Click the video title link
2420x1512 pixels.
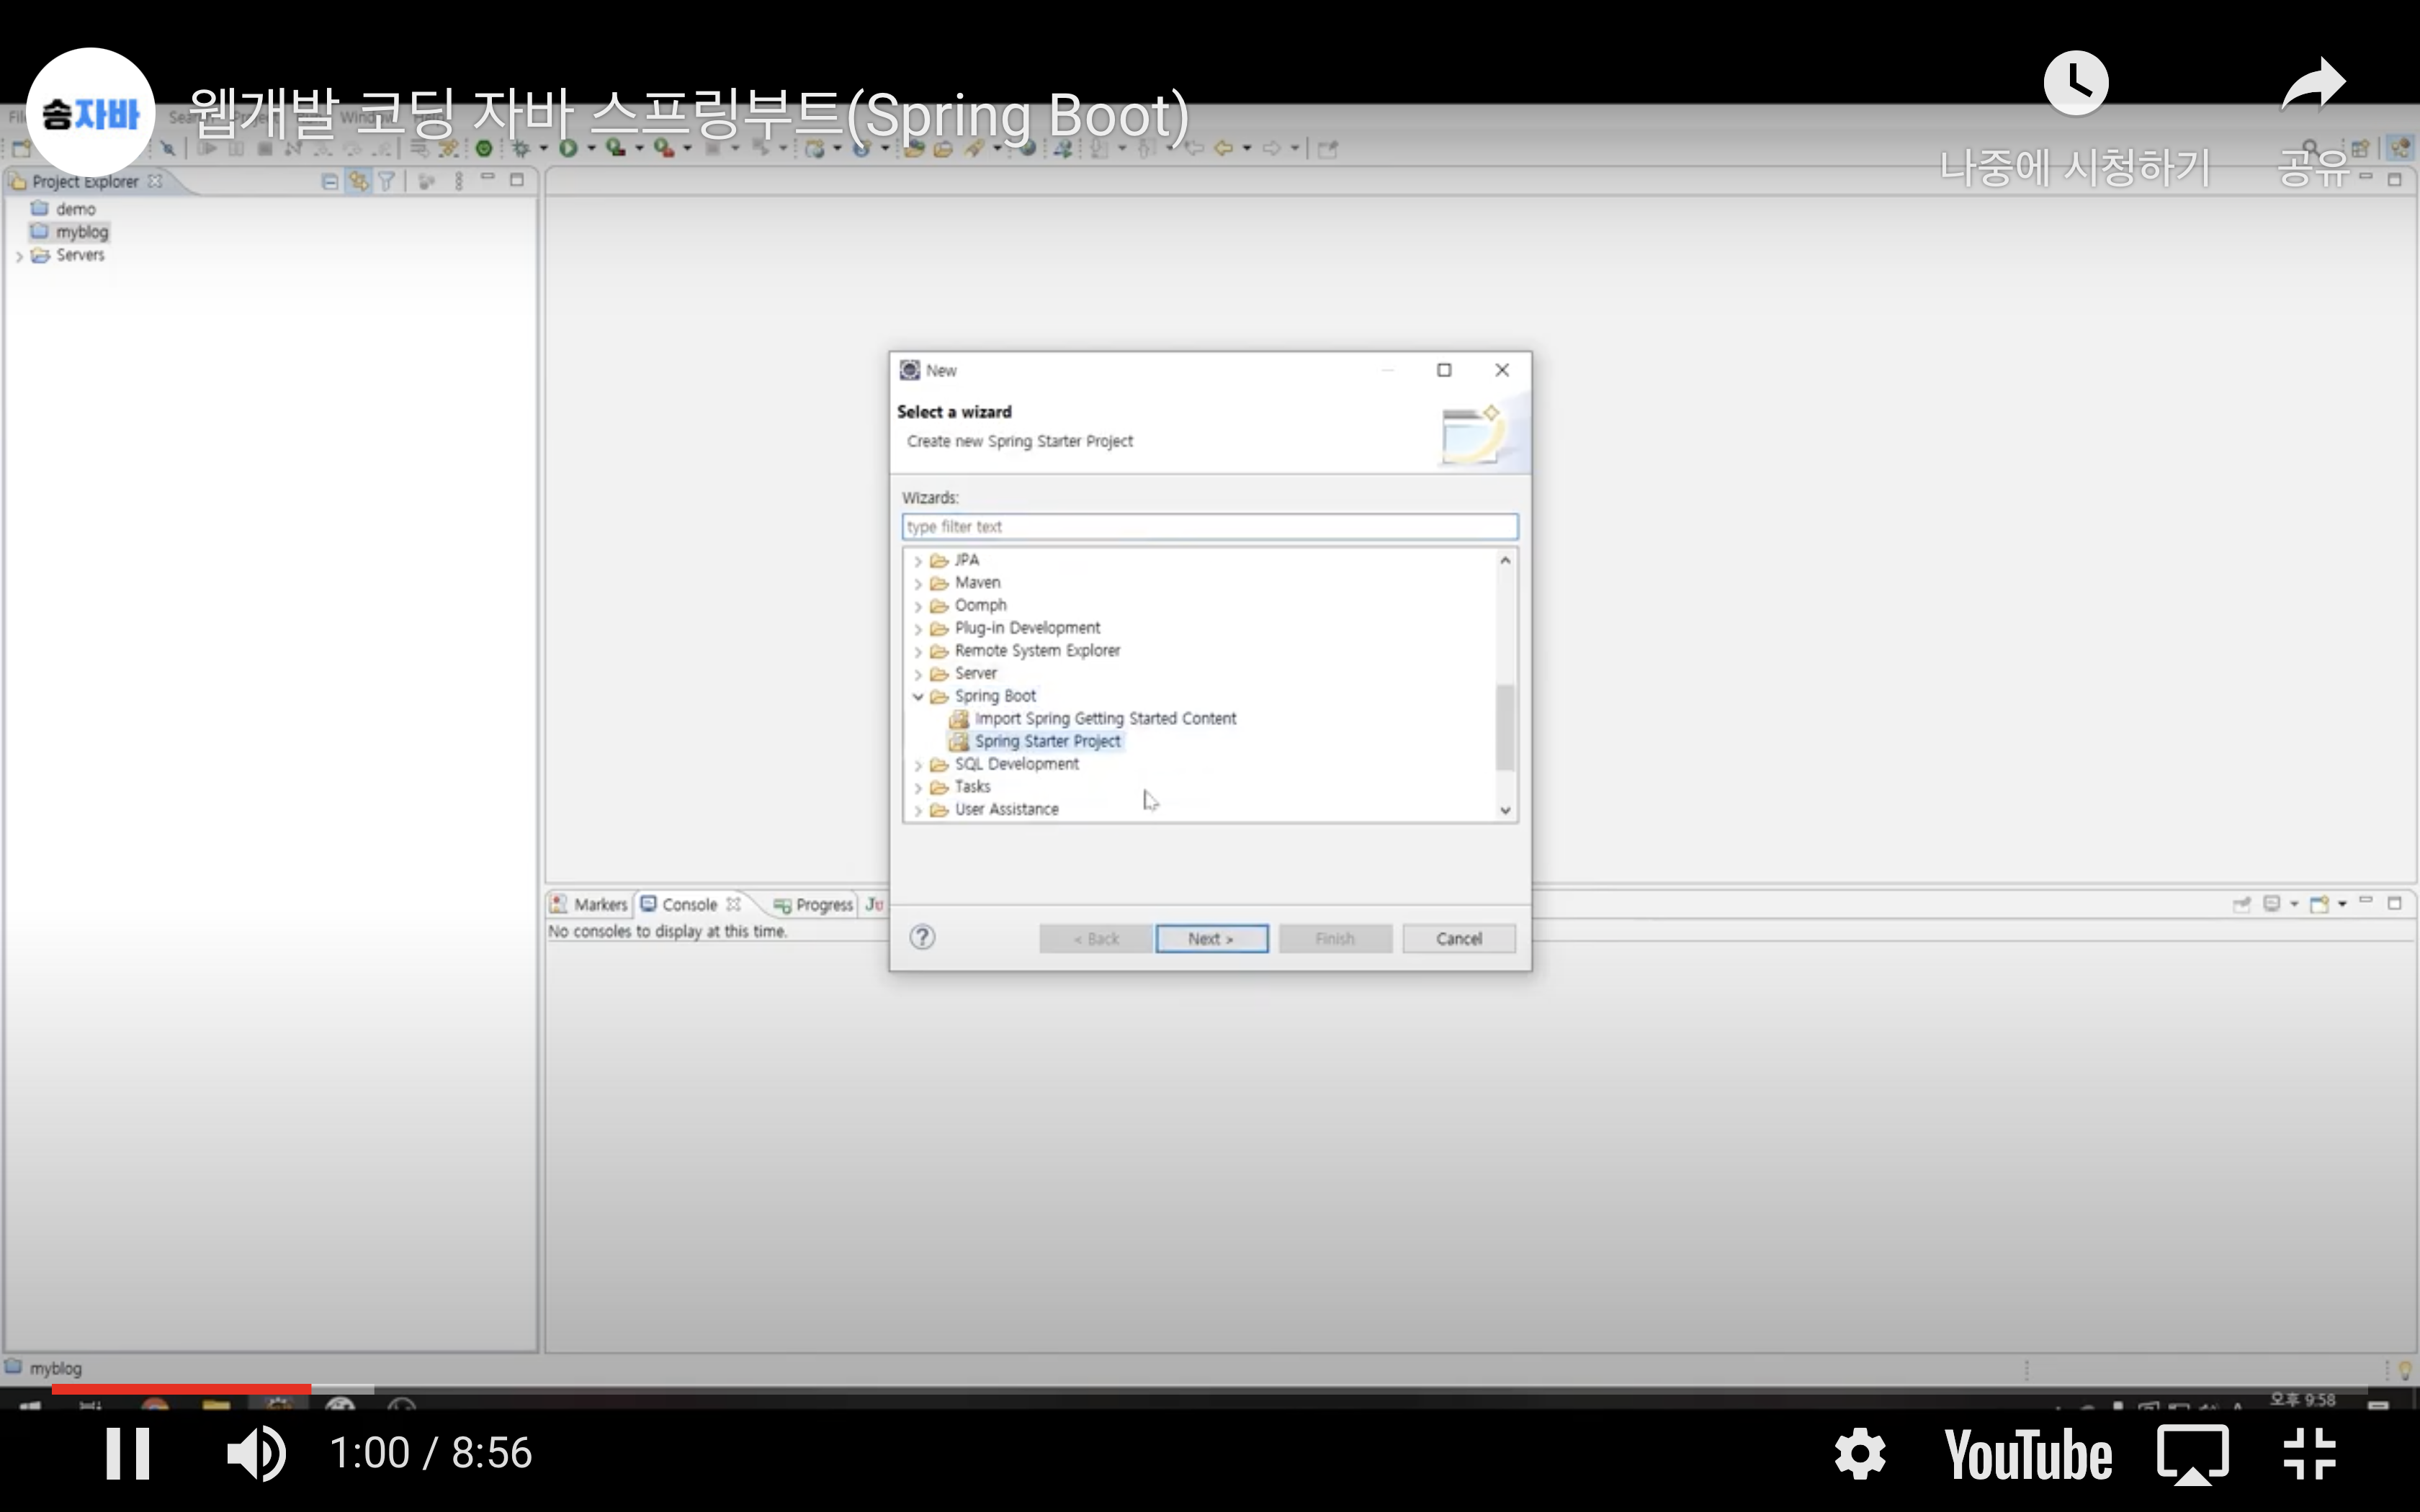(x=689, y=115)
